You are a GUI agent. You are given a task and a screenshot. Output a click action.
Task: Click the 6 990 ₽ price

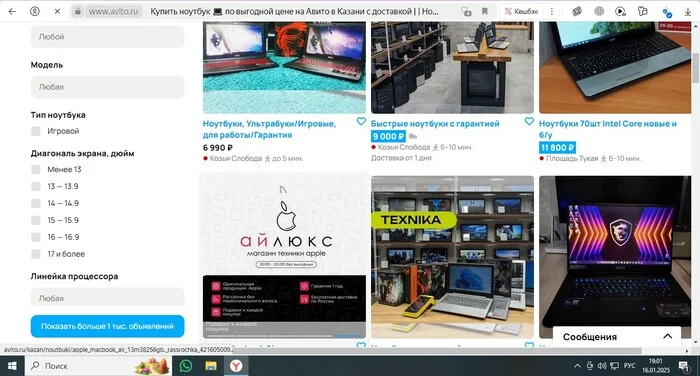[x=218, y=148]
